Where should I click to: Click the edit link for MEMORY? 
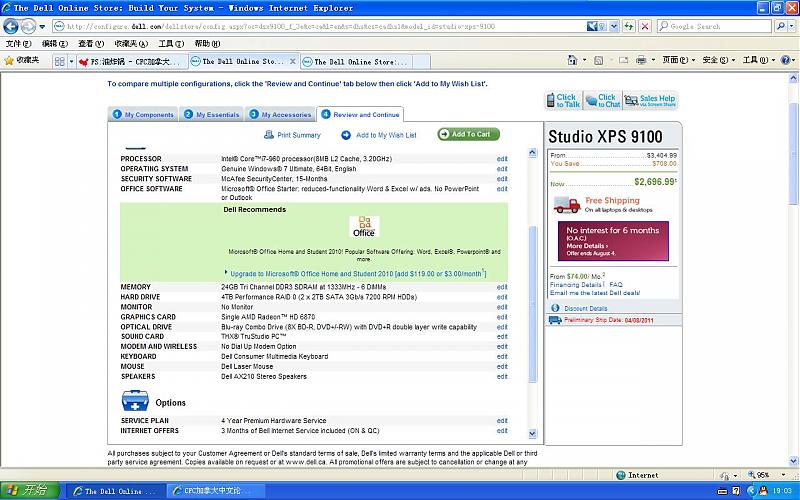[x=502, y=287]
